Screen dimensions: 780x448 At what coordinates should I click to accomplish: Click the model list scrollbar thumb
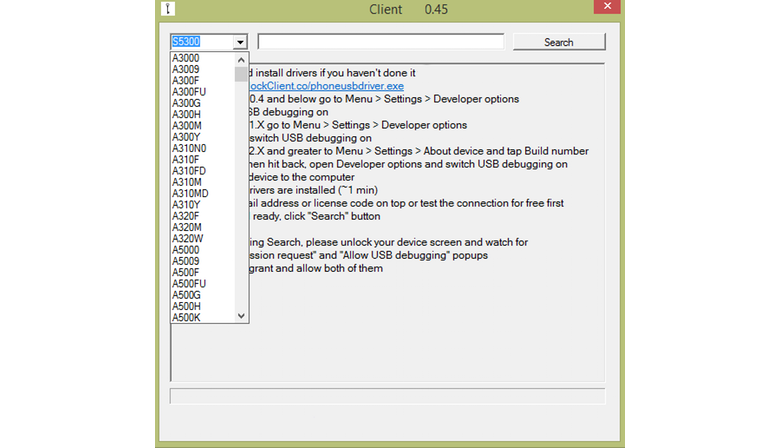241,74
